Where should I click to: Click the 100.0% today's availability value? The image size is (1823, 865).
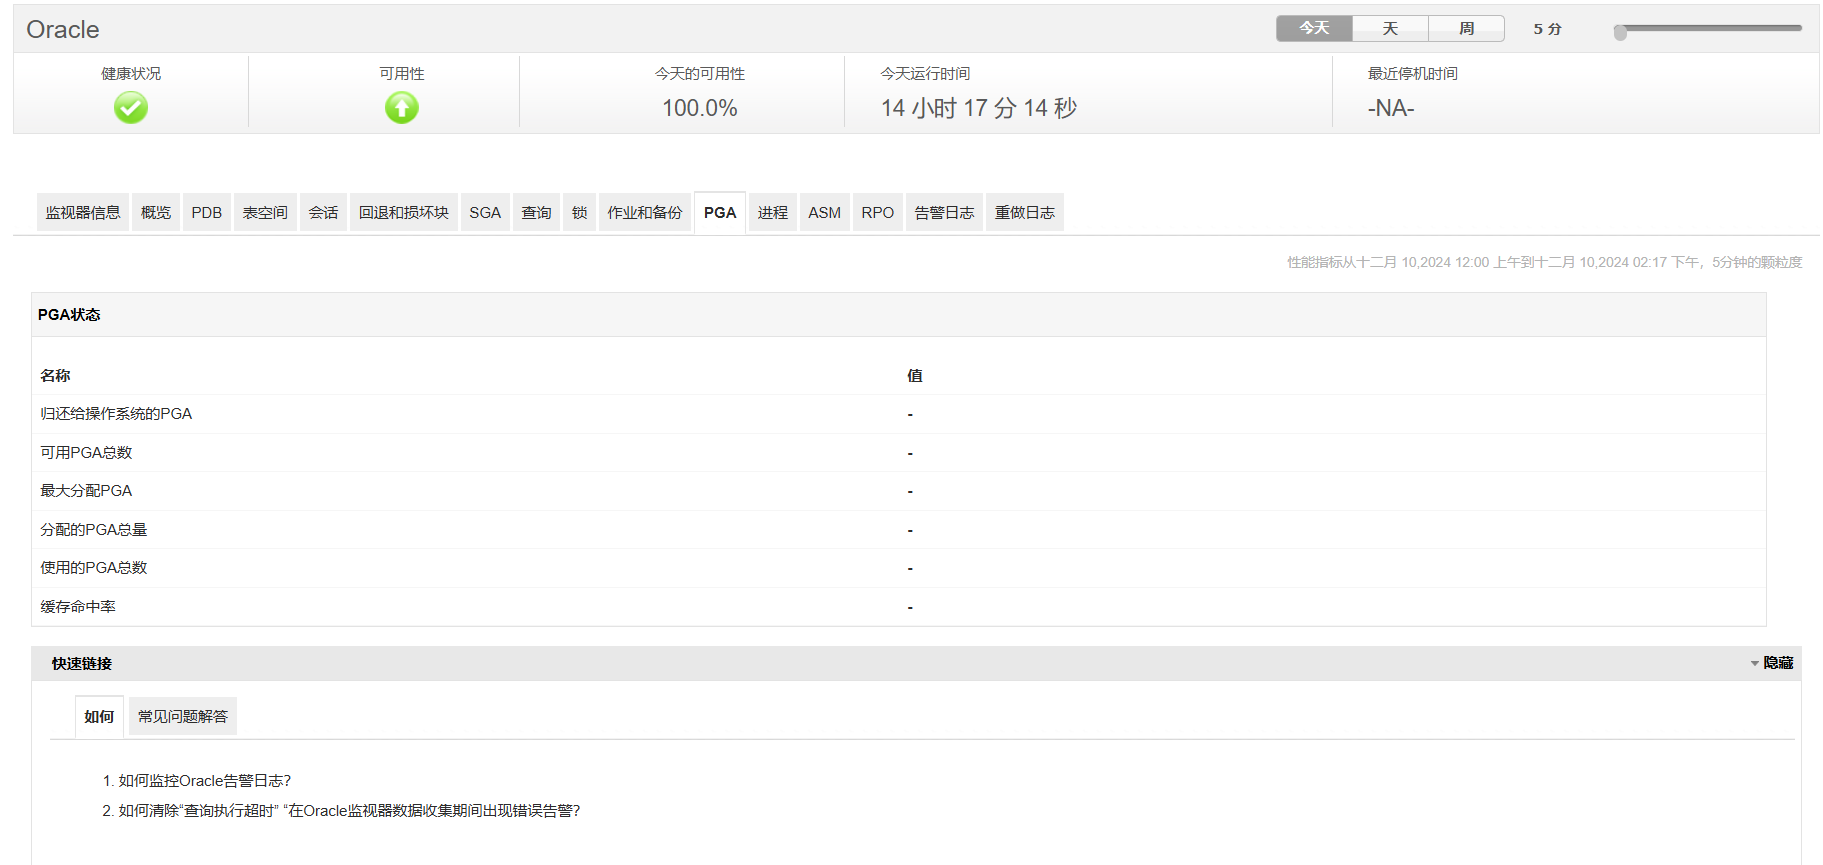700,108
